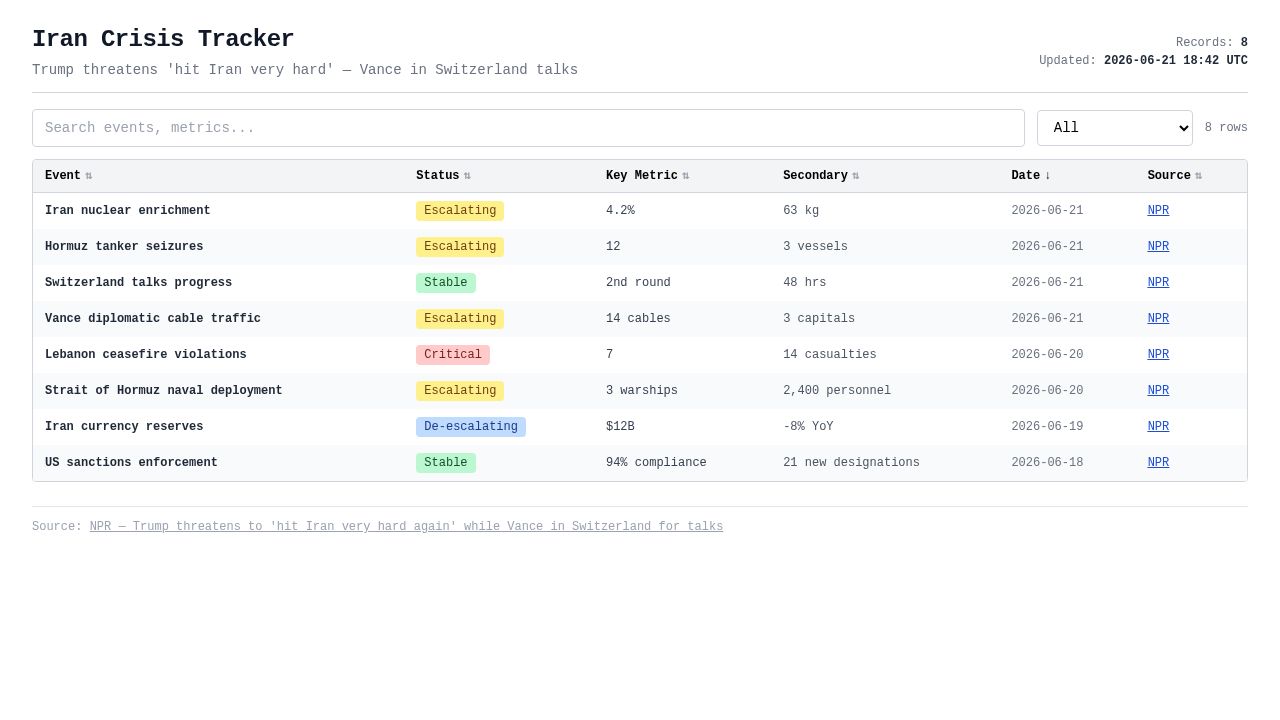Select the Date column header label

click(x=1026, y=176)
